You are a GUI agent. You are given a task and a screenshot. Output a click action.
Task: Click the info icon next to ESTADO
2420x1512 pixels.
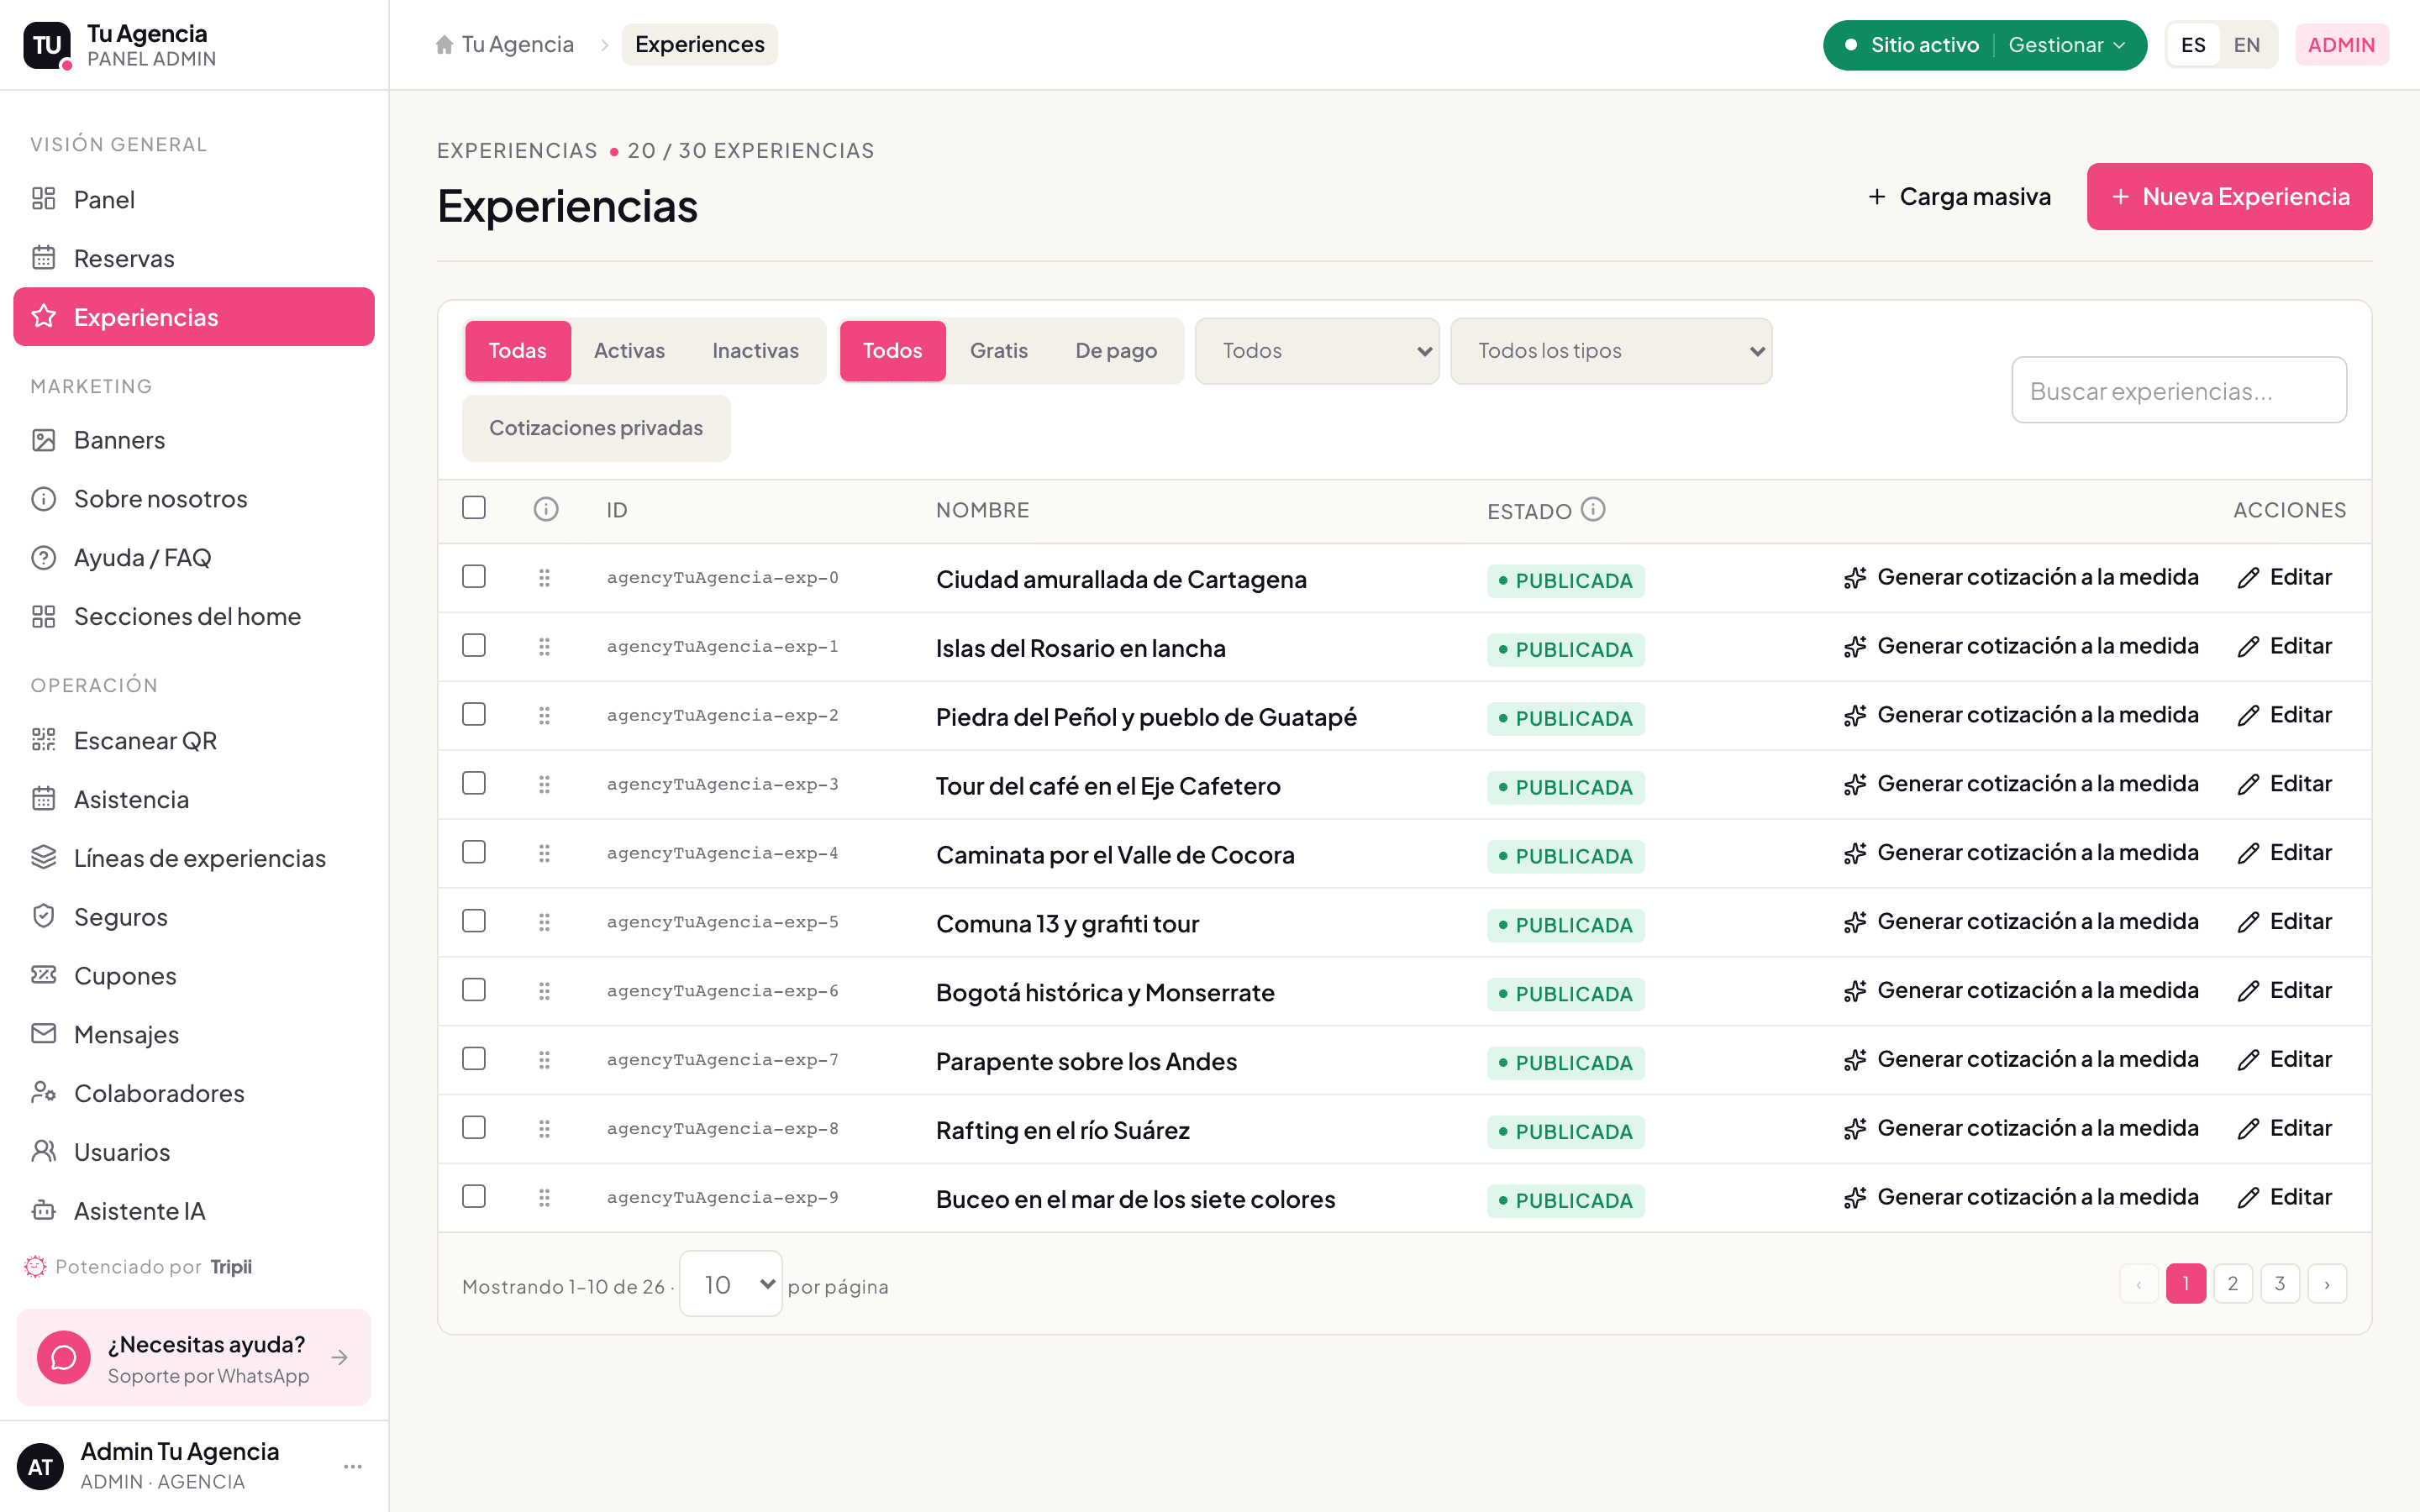1593,510
